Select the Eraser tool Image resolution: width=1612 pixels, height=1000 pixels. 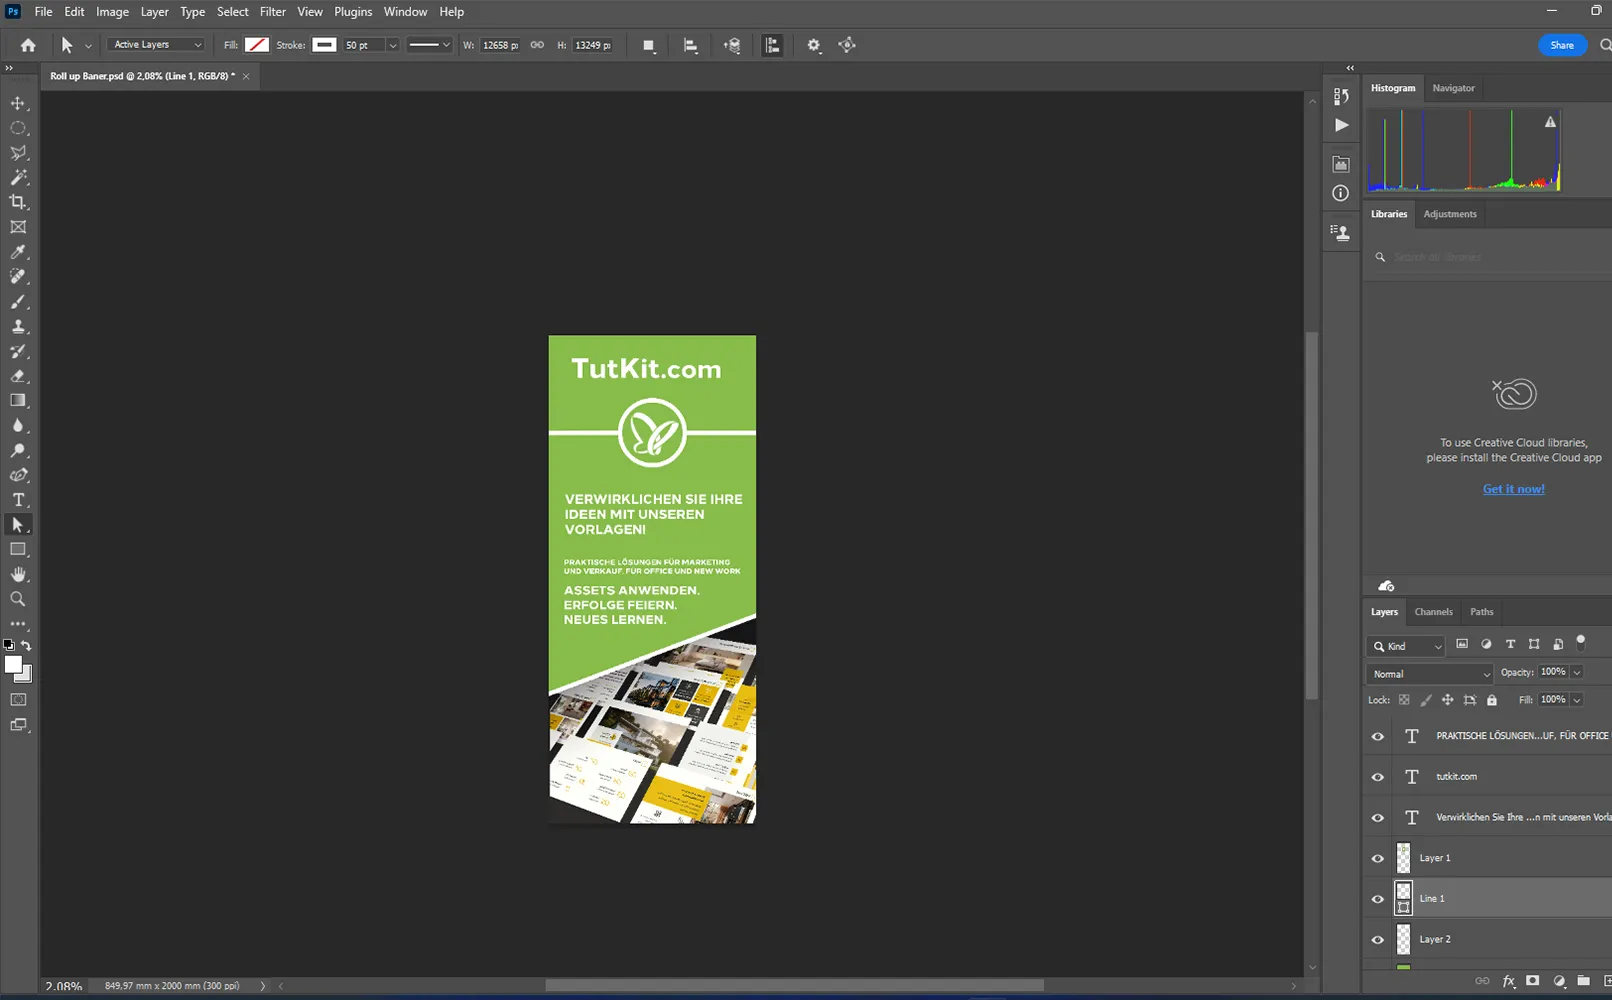click(18, 376)
